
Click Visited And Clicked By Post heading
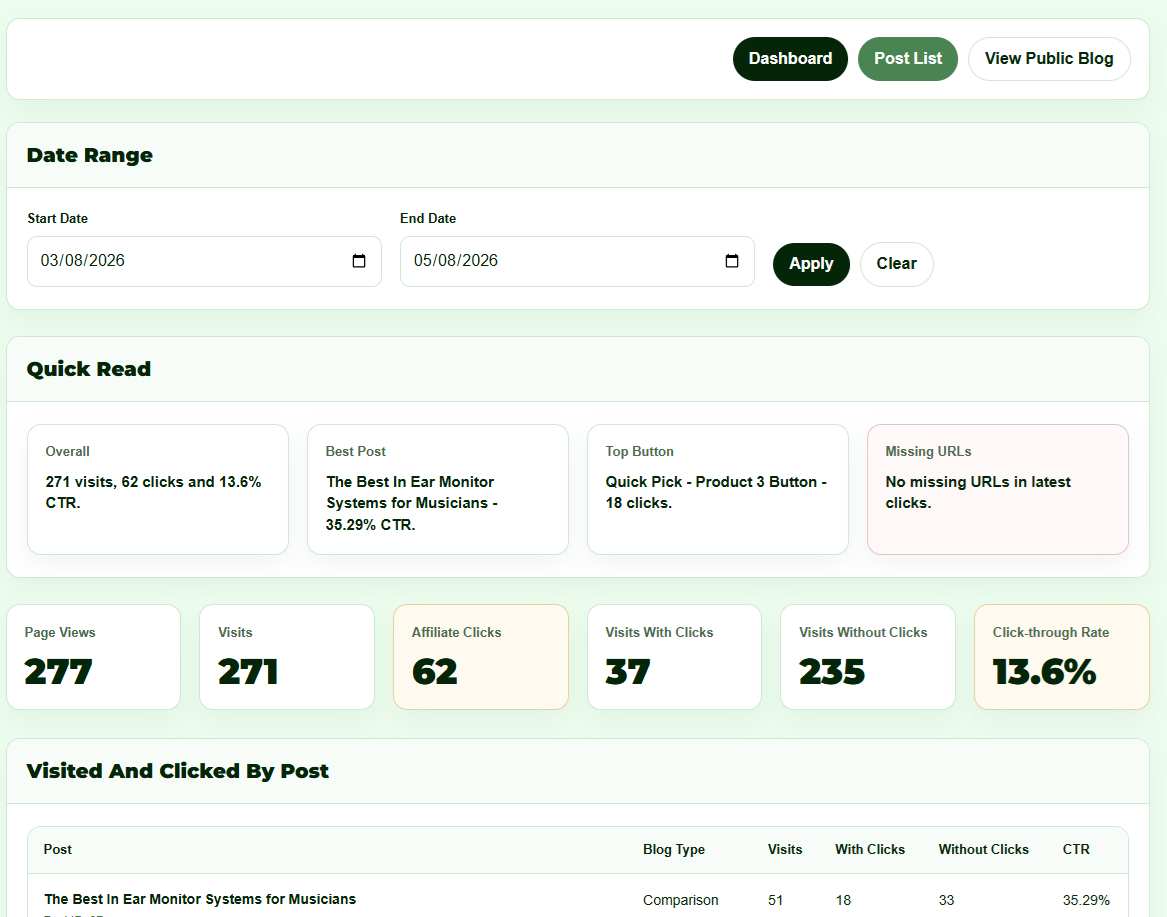(x=177, y=771)
